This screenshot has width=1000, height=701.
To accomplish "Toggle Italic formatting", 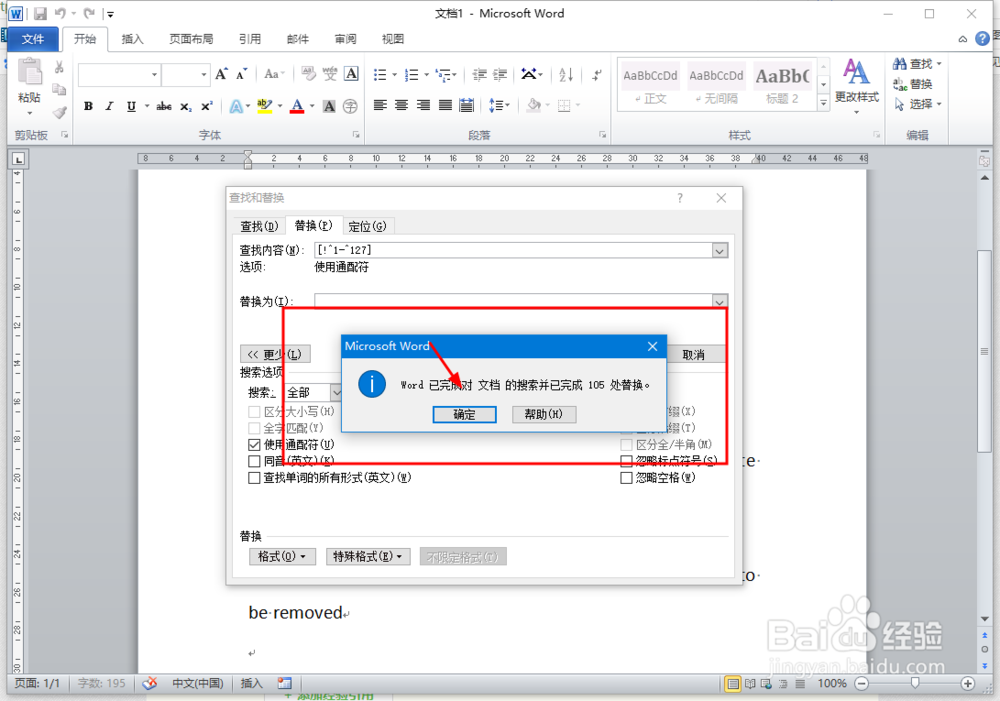I will point(109,107).
